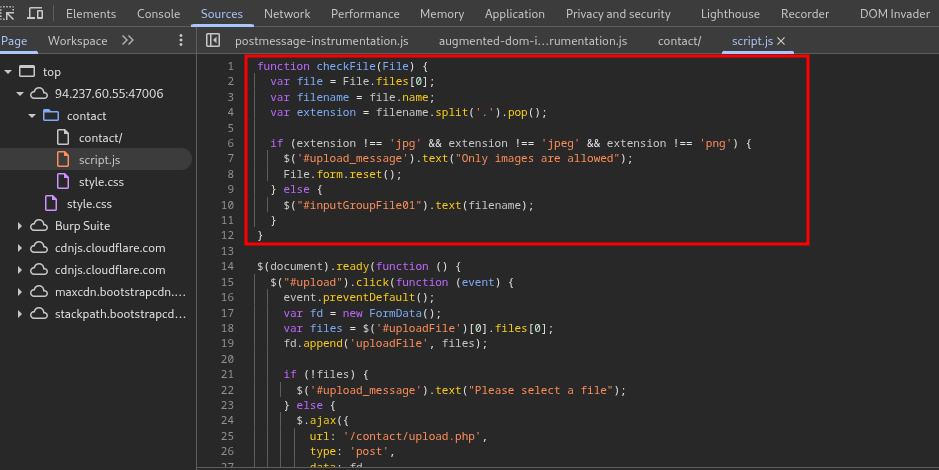Open the Console panel tab
This screenshot has height=470, width=939.
[x=158, y=14]
